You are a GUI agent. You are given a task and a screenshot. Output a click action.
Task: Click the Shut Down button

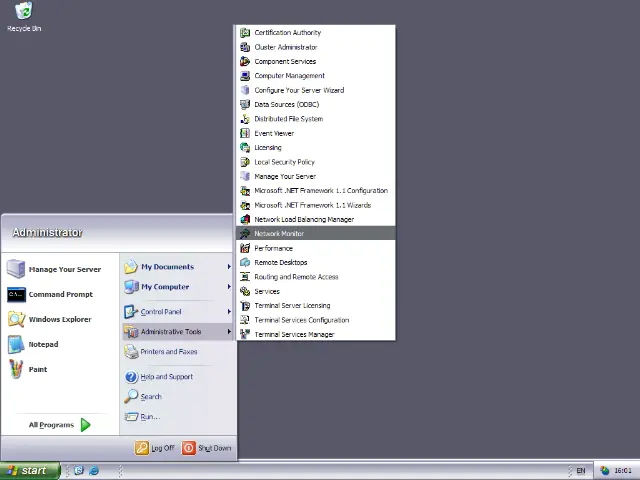(207, 448)
